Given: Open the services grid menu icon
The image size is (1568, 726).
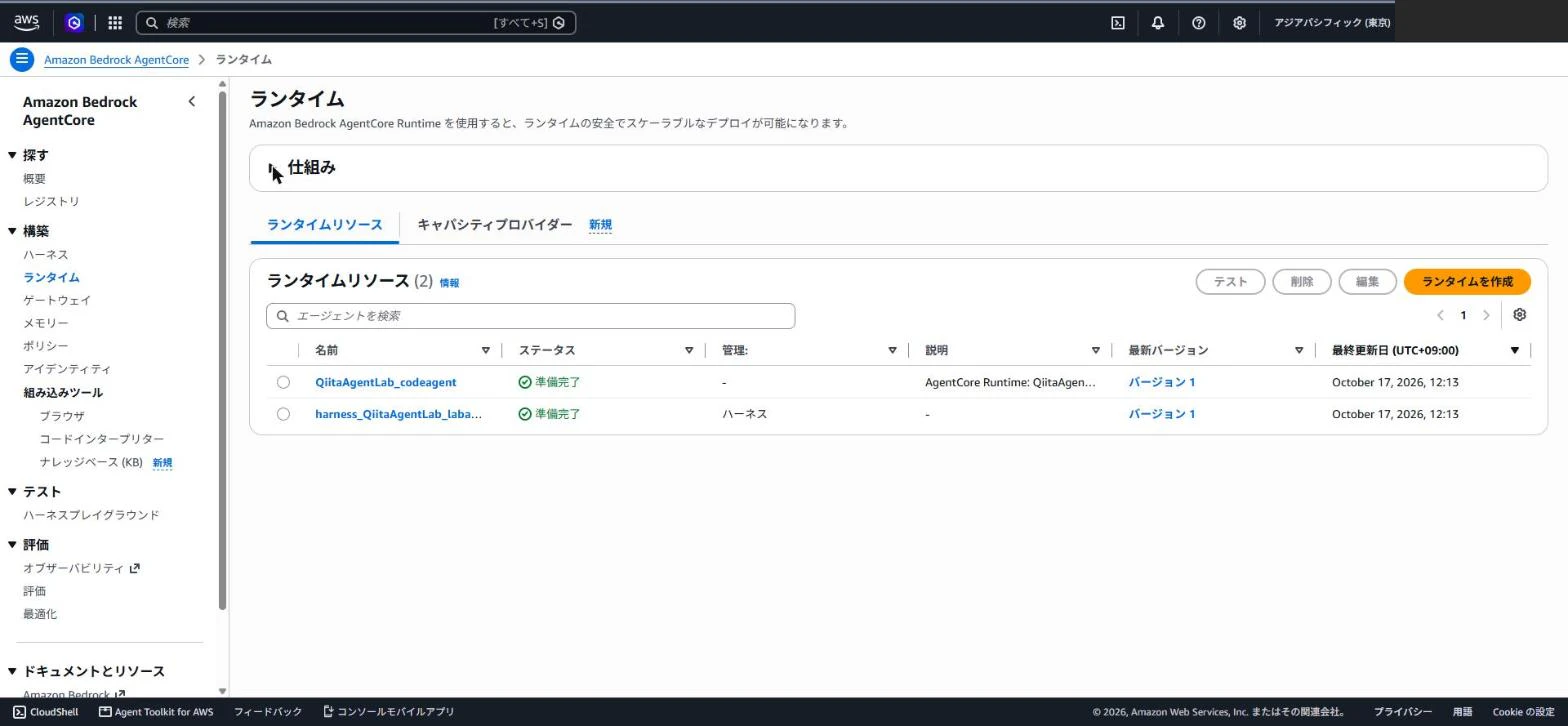Looking at the screenshot, I should click(115, 22).
